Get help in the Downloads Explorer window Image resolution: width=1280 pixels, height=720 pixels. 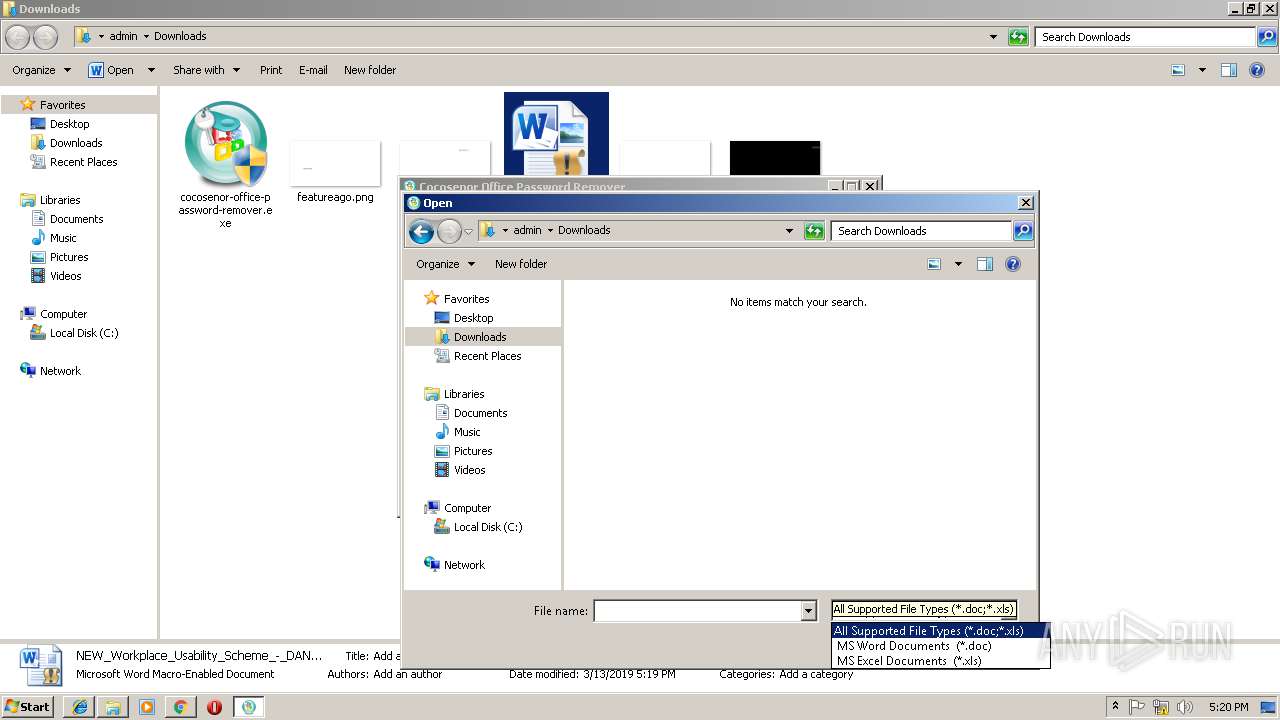(1257, 70)
